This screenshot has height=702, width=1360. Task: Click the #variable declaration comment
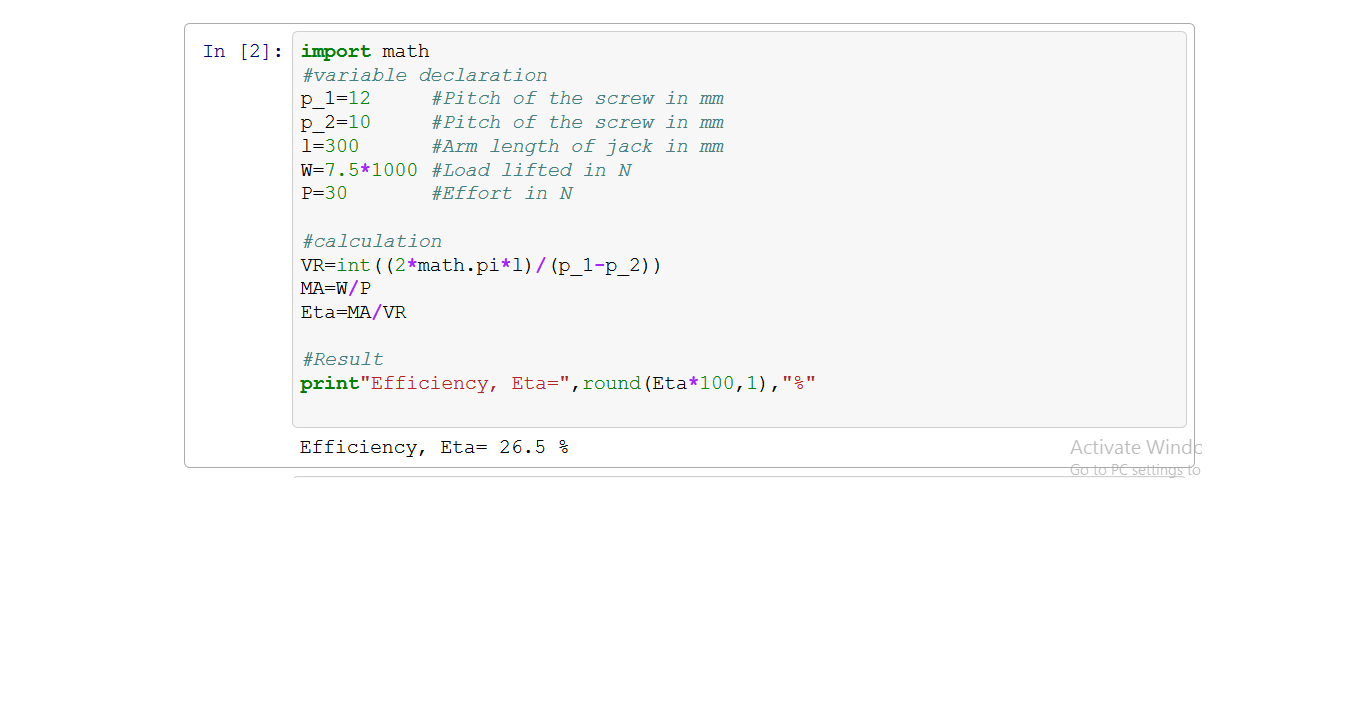424,75
